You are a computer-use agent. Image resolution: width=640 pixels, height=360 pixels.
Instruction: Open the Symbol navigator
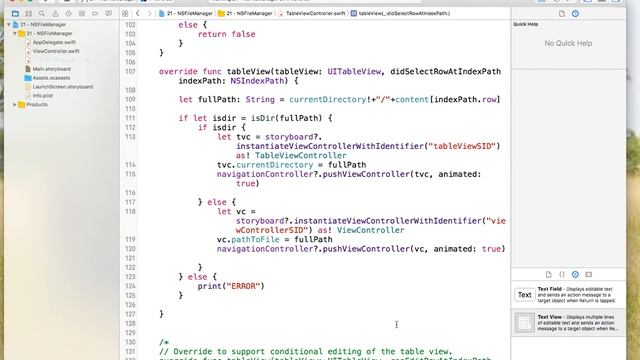(x=29, y=13)
